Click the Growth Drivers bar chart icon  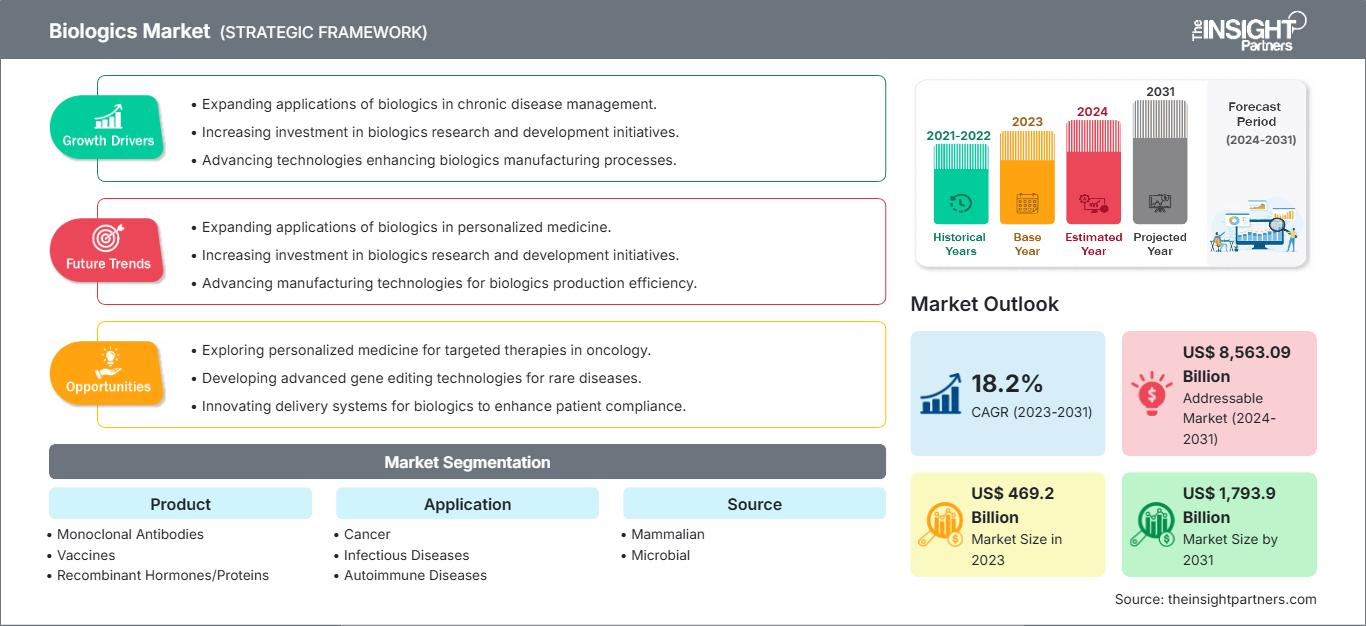point(108,116)
